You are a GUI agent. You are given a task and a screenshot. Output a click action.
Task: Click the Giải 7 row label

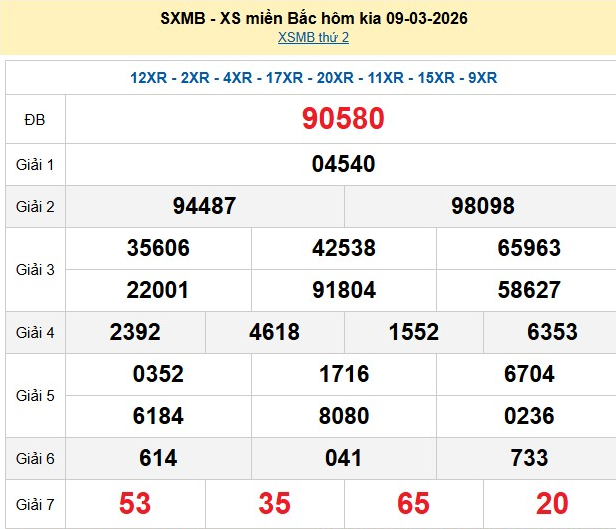click(x=35, y=503)
